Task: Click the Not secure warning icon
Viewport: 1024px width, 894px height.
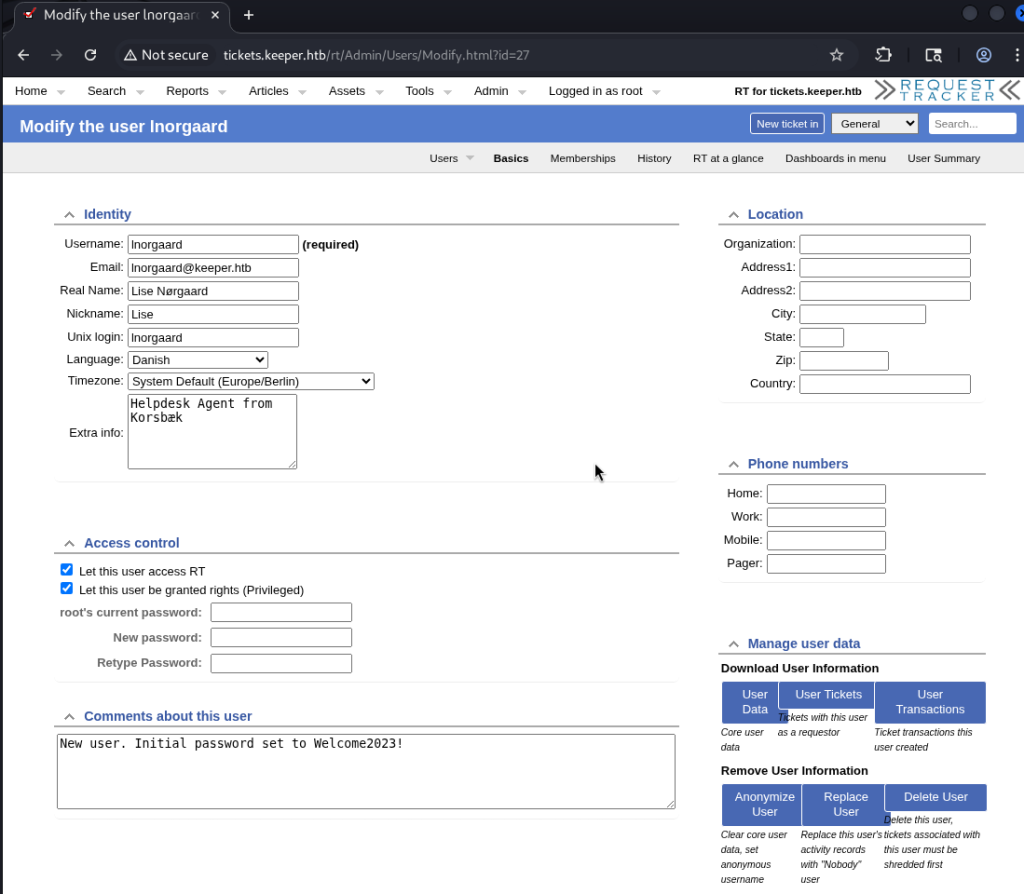Action: click(x=130, y=55)
